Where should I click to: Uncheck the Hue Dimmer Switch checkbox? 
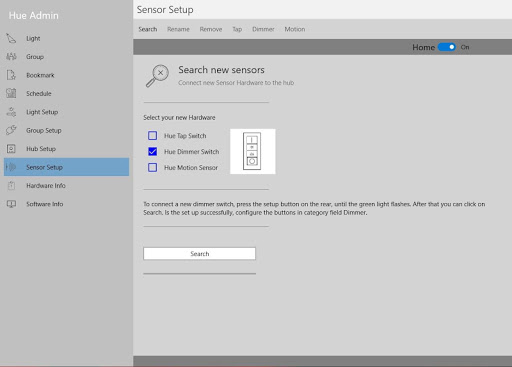pyautogui.click(x=152, y=152)
